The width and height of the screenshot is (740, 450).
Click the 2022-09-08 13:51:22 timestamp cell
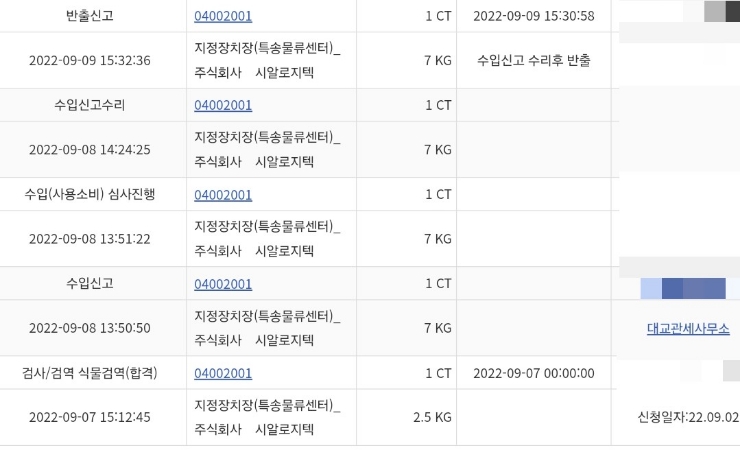pos(90,239)
